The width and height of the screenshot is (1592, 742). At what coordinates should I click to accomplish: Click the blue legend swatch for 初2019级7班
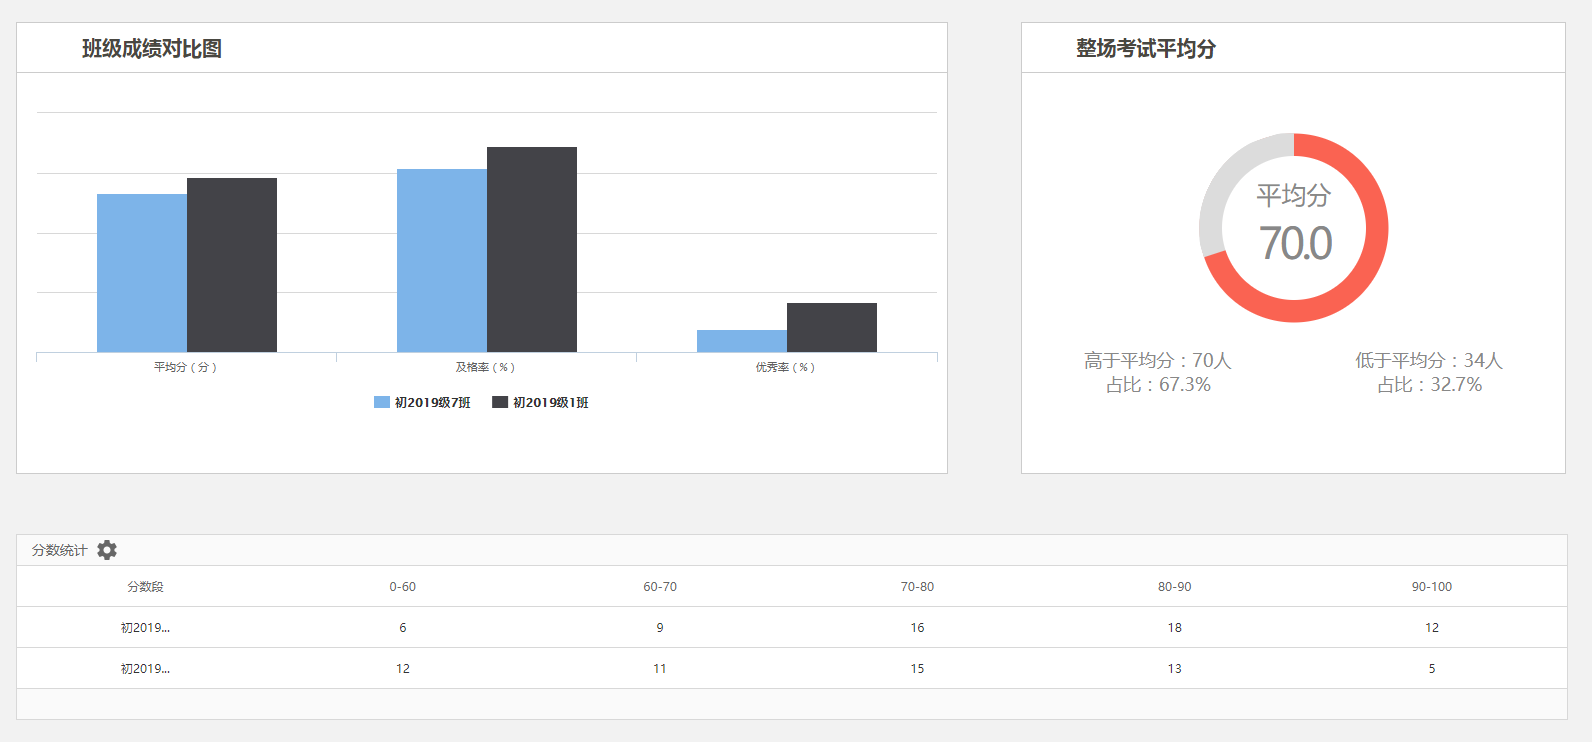click(x=381, y=402)
